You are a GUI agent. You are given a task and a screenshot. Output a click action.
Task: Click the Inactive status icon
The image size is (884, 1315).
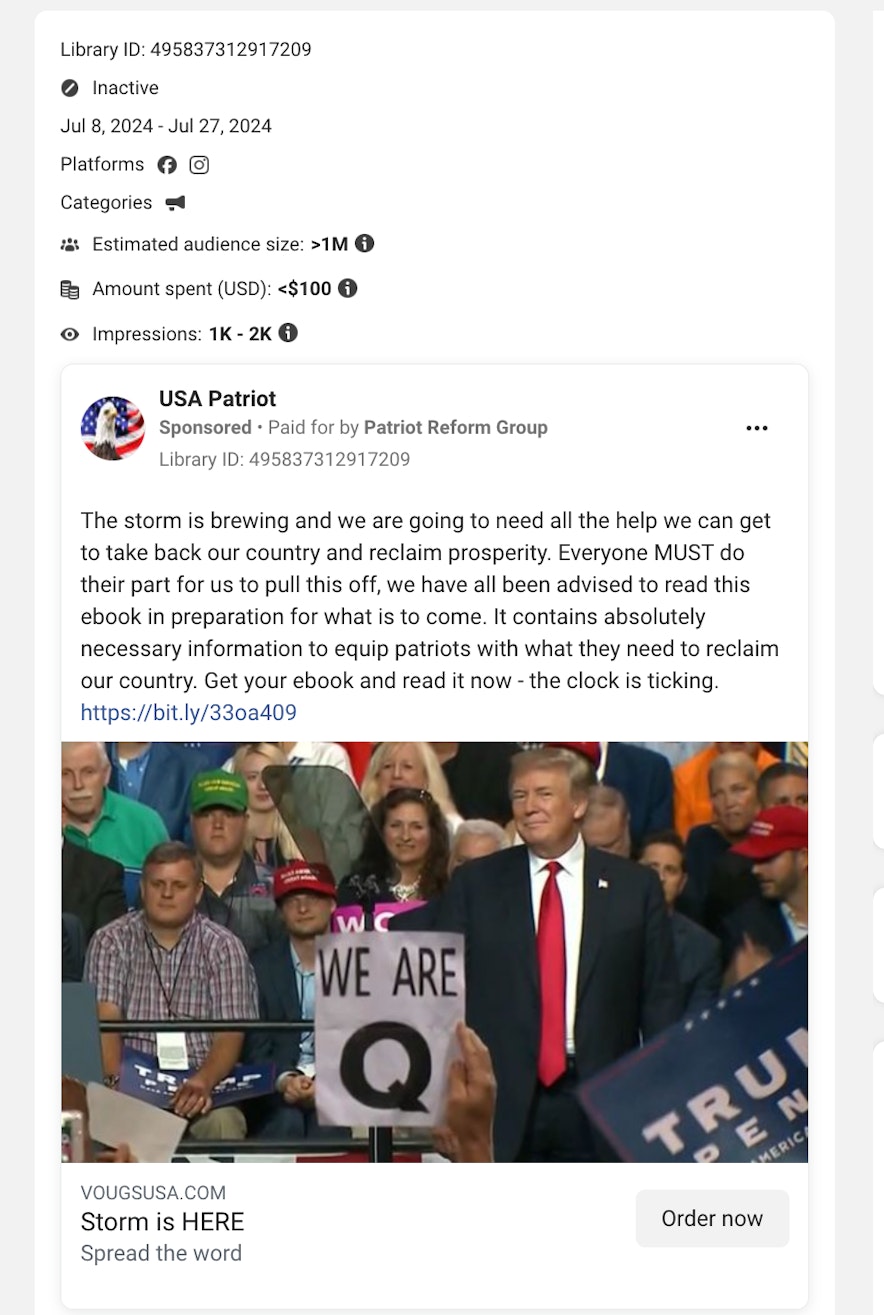[70, 88]
